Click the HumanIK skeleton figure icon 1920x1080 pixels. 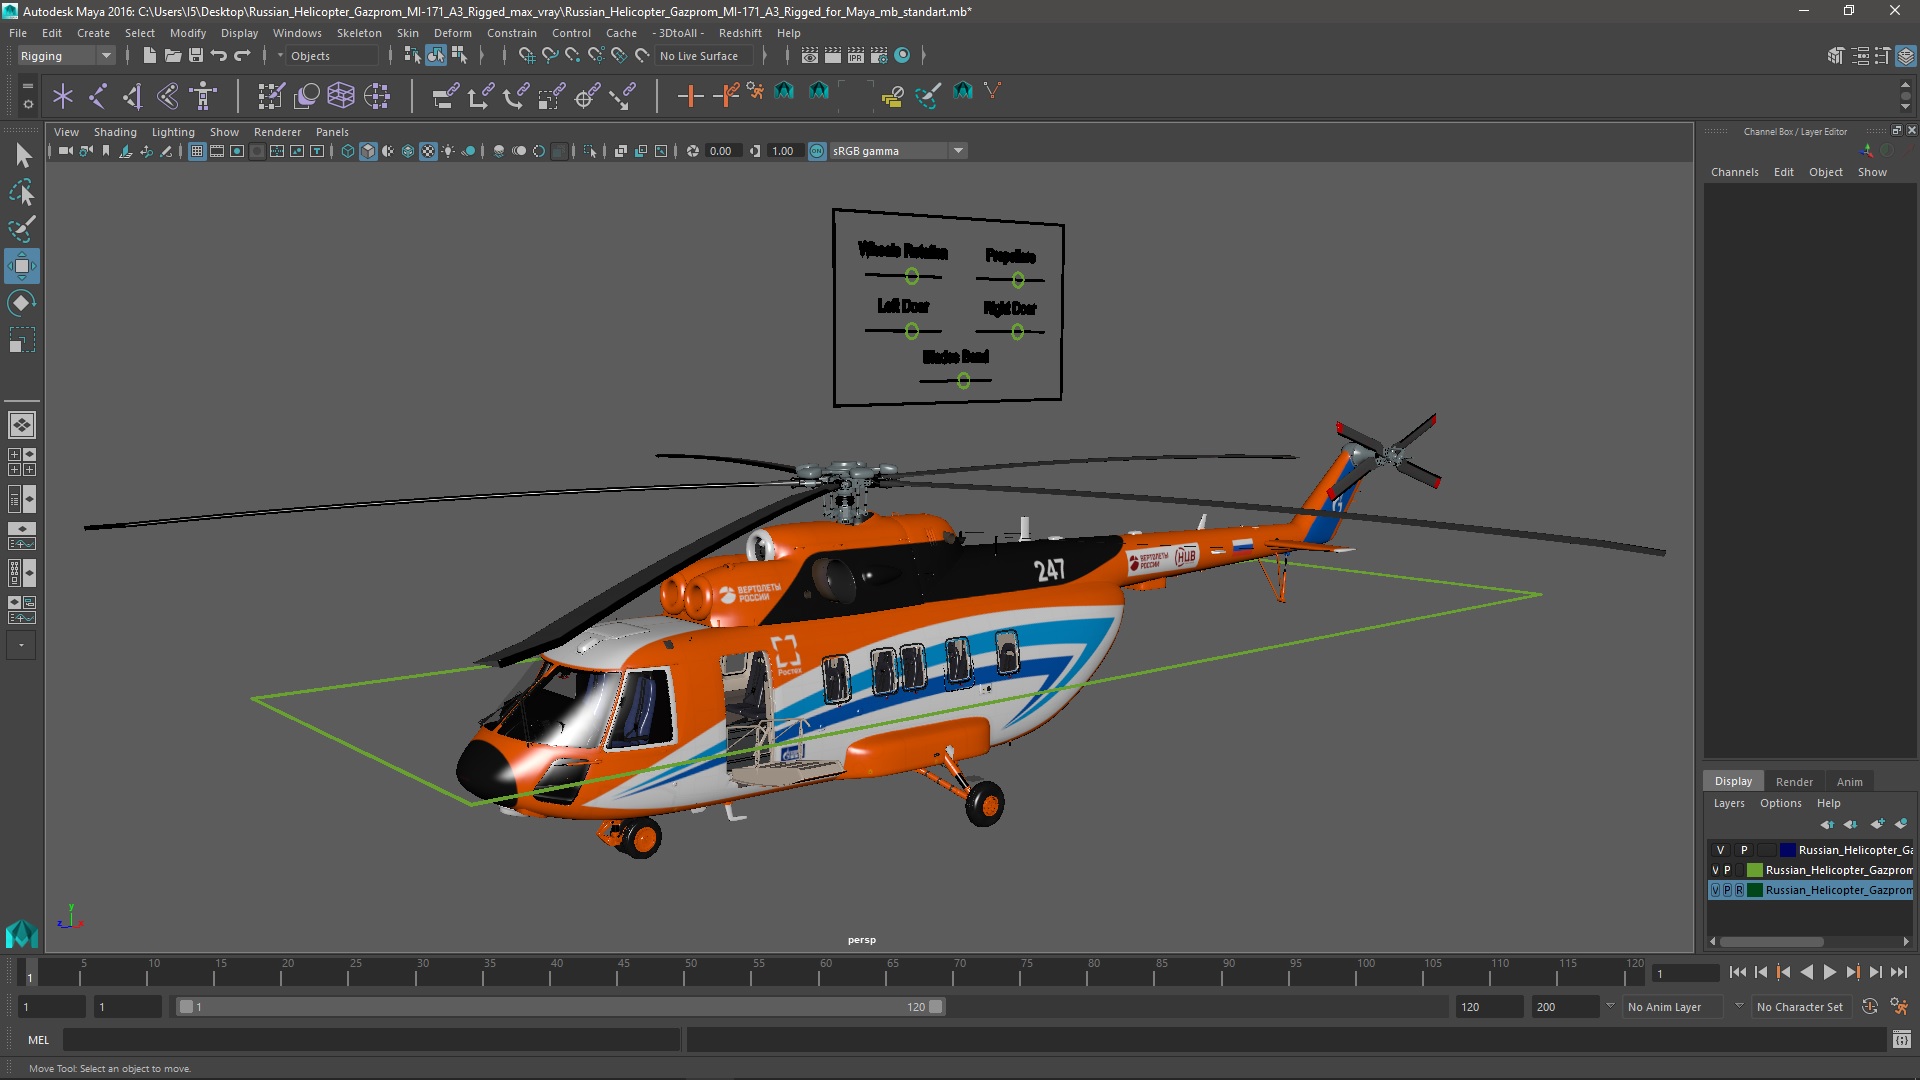(x=204, y=96)
